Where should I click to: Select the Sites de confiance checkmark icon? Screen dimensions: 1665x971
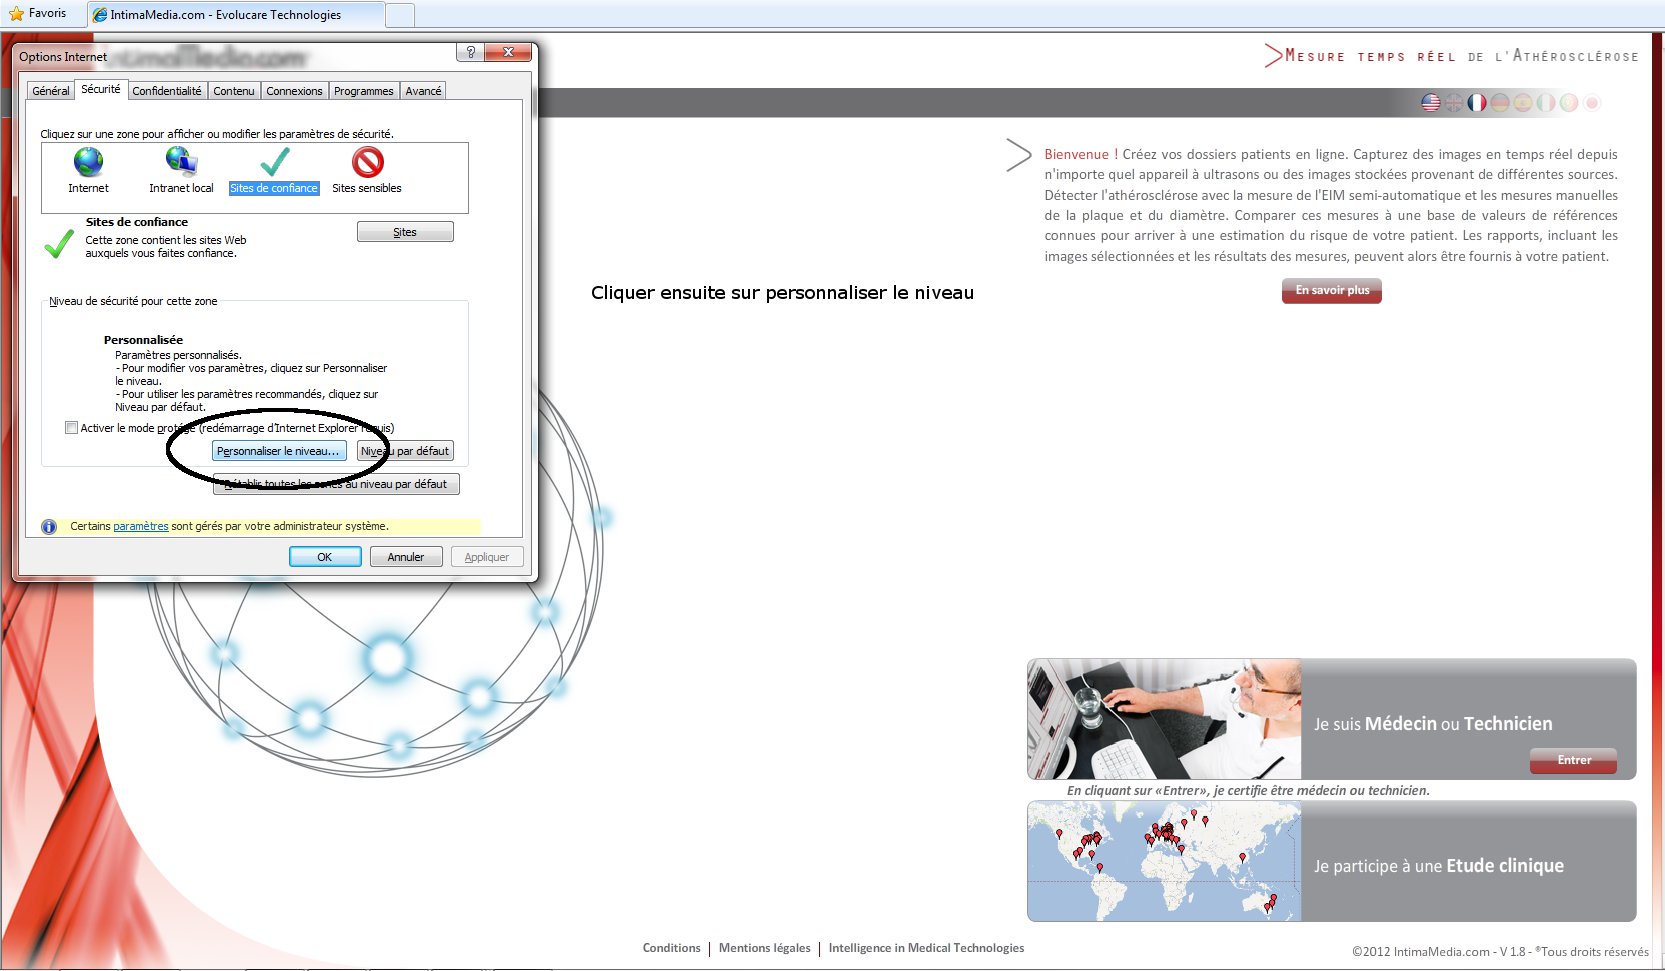274,162
